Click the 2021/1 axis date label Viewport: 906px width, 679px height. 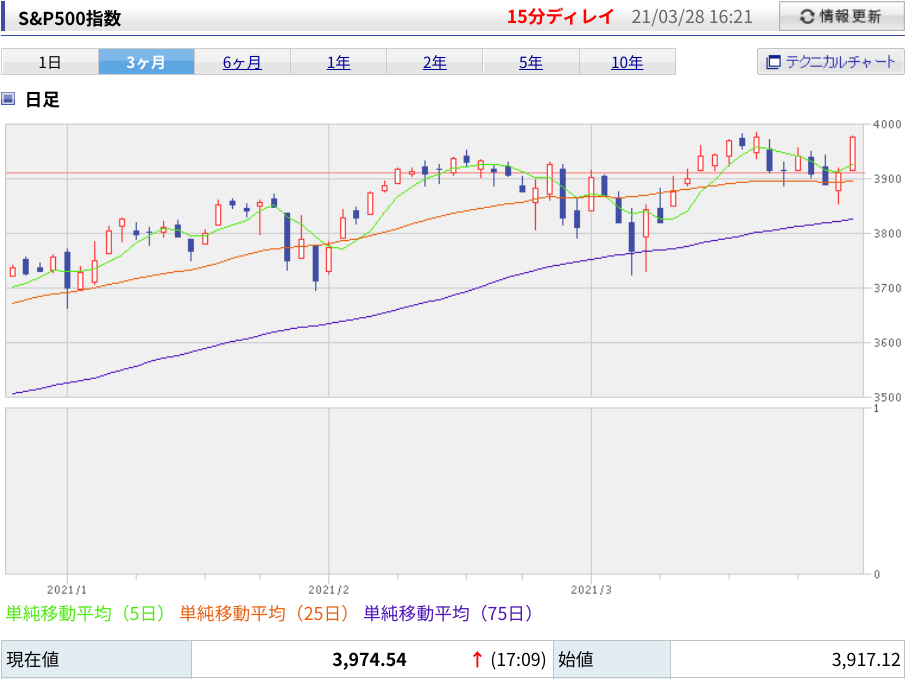67,590
